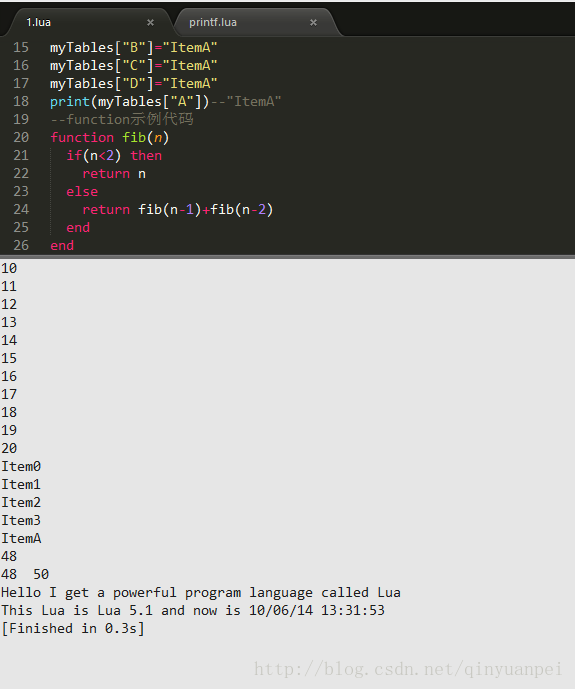
Task: Click the '48 50' output line
Action: pyautogui.click(x=25, y=575)
